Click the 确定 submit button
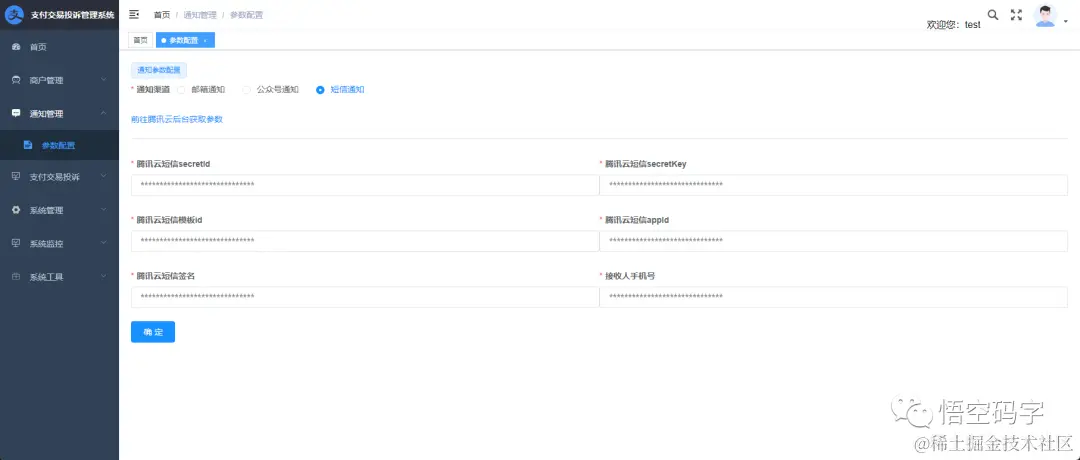This screenshot has height=460, width=1080. coord(153,332)
